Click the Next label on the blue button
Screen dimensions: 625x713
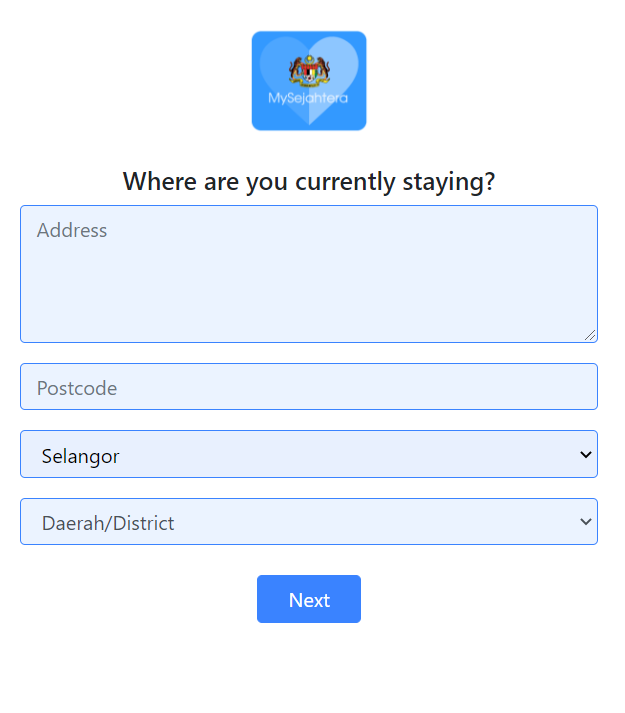point(309,600)
